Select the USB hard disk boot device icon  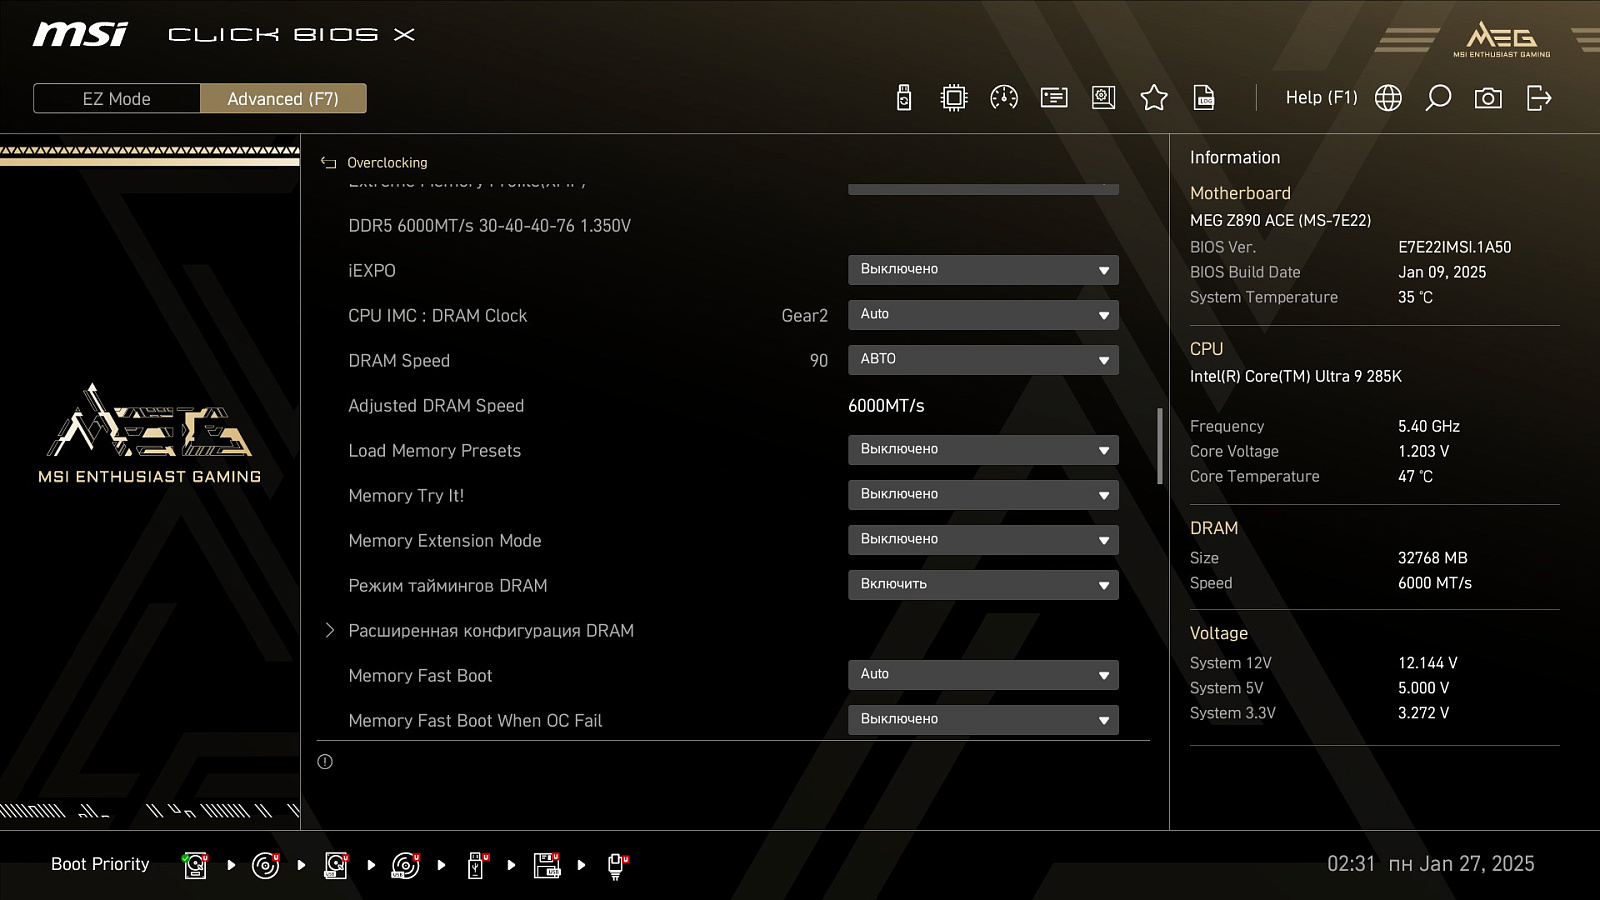point(336,865)
